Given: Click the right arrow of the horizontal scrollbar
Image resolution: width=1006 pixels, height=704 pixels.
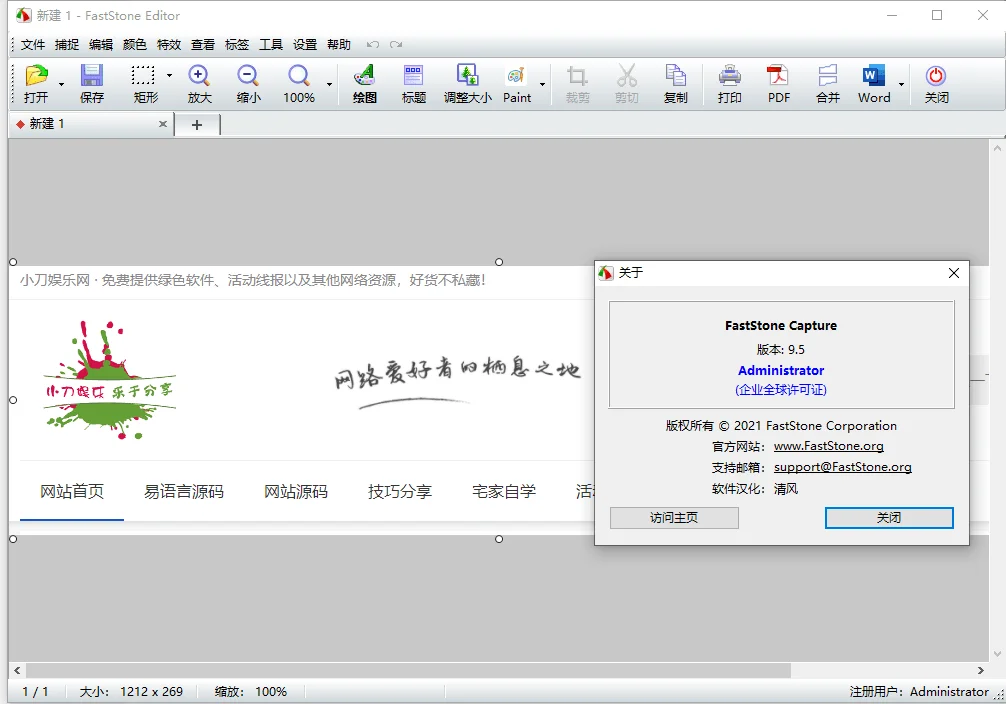Looking at the screenshot, I should (982, 670).
